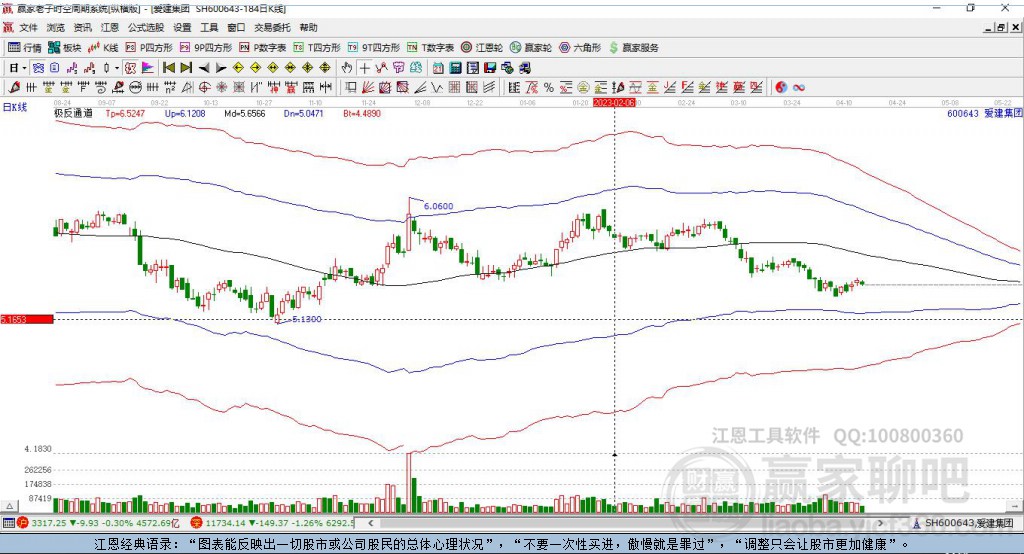The image size is (1024, 554).
Task: Jump to last bar with green end arrow
Action: (186, 68)
